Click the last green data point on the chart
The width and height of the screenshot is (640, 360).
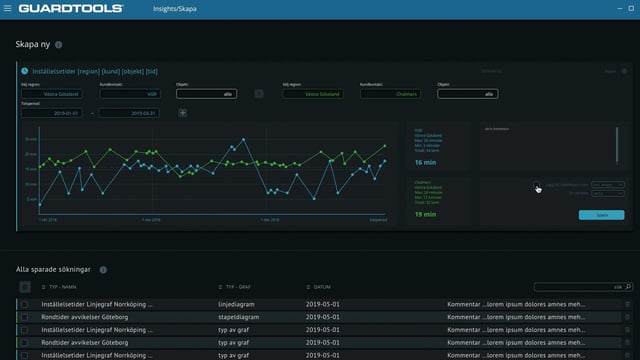385,146
